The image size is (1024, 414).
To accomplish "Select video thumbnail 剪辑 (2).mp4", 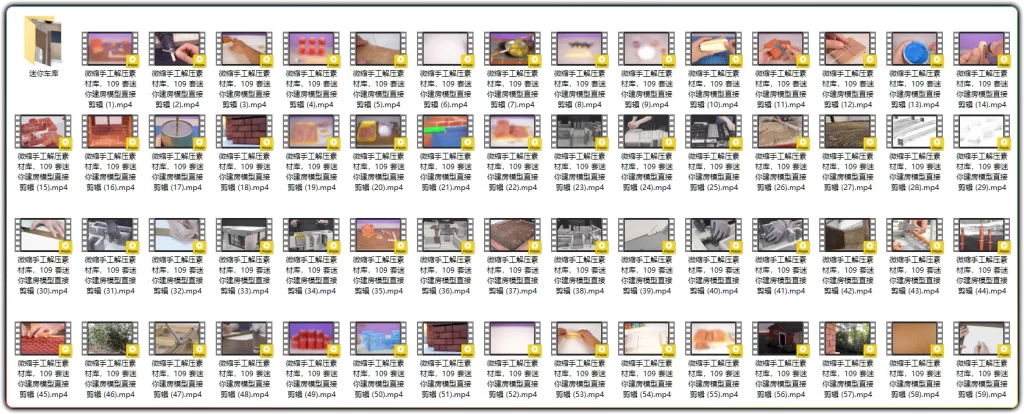I will coord(177,49).
